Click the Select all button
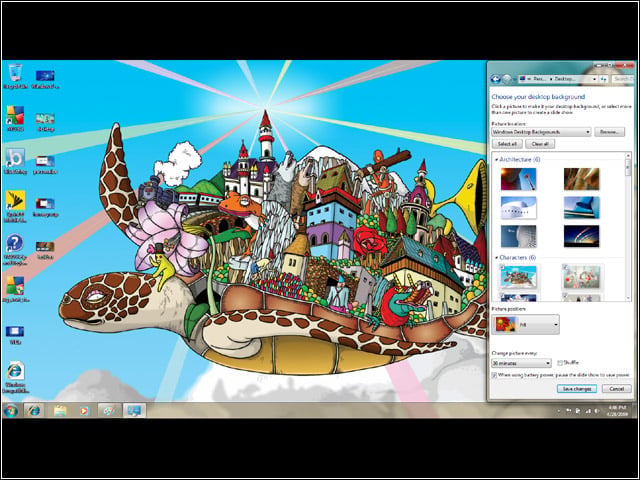This screenshot has width=640, height=480. click(507, 144)
